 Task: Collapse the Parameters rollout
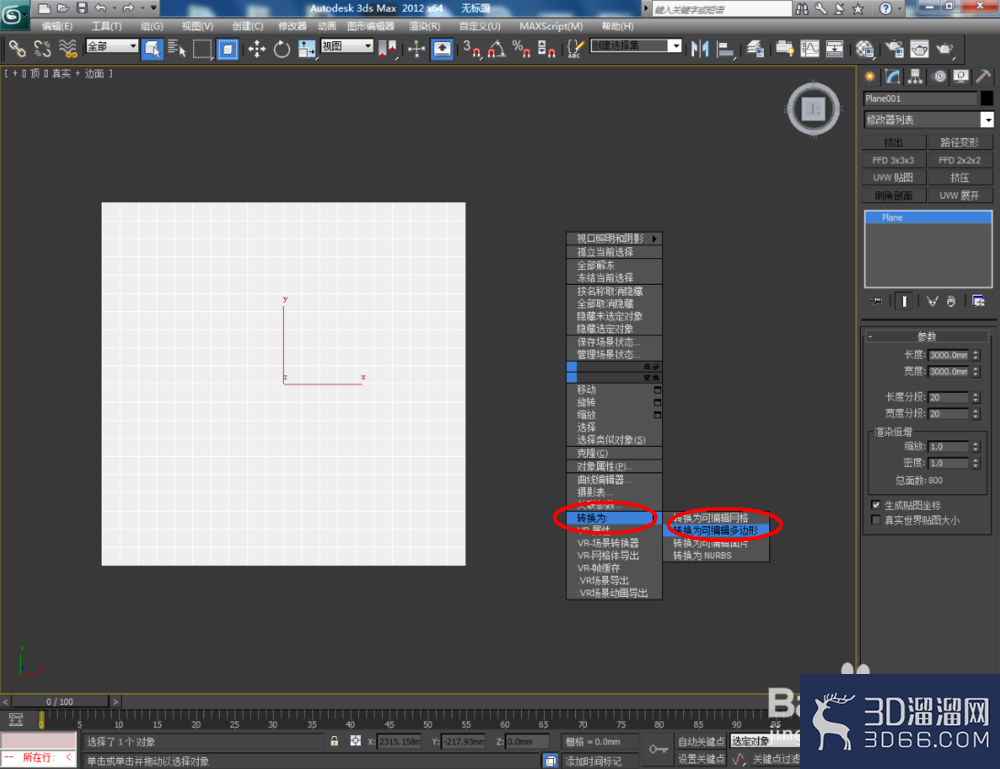point(926,336)
